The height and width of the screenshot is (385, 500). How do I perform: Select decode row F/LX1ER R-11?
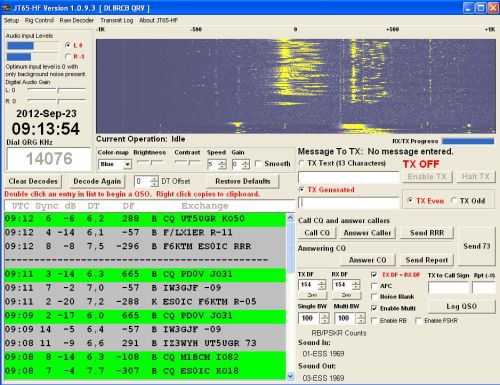[145, 233]
